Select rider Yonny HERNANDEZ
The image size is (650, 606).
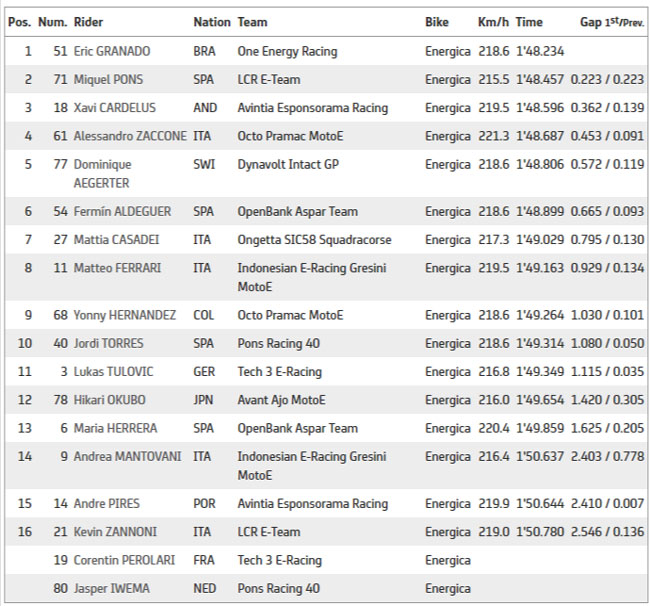click(125, 315)
